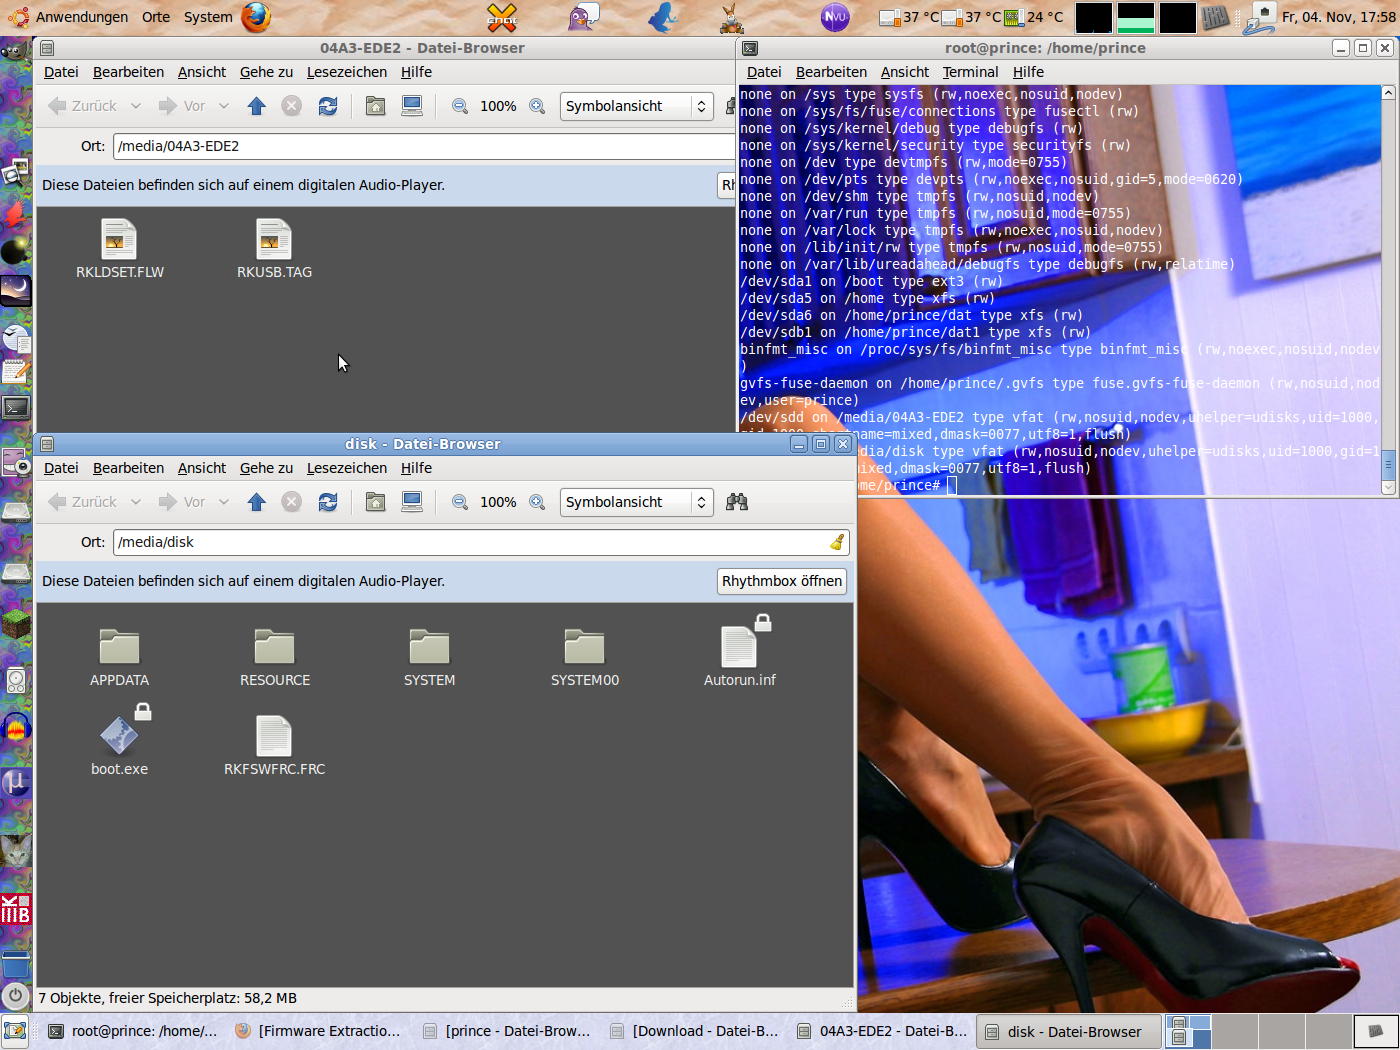Open Bearbeiten menu in terminal window
1400x1050 pixels.
(831, 72)
